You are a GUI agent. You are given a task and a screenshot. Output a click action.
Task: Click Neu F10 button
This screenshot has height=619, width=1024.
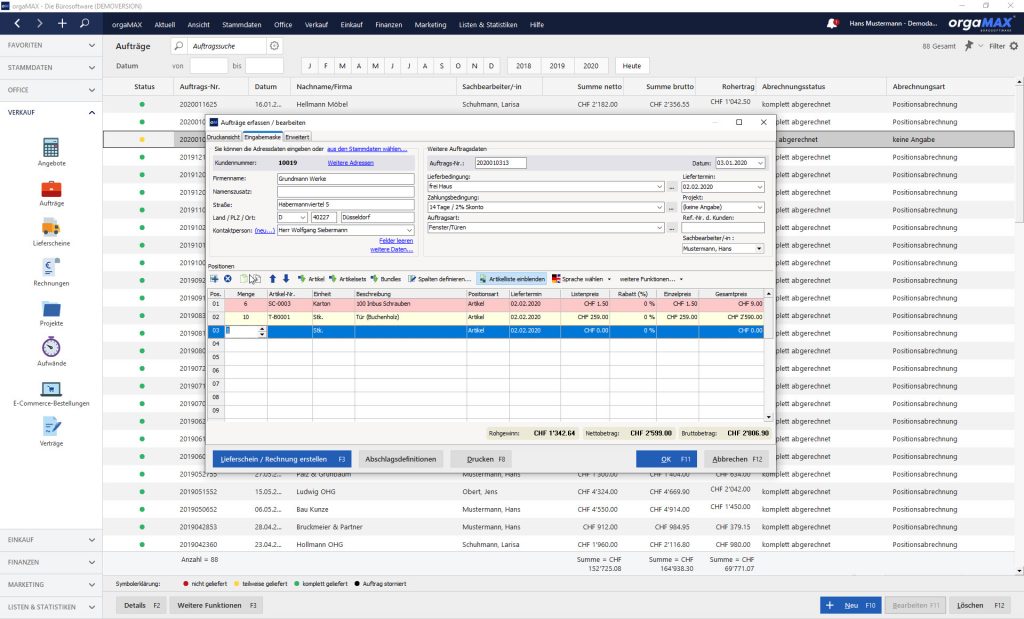(850, 605)
